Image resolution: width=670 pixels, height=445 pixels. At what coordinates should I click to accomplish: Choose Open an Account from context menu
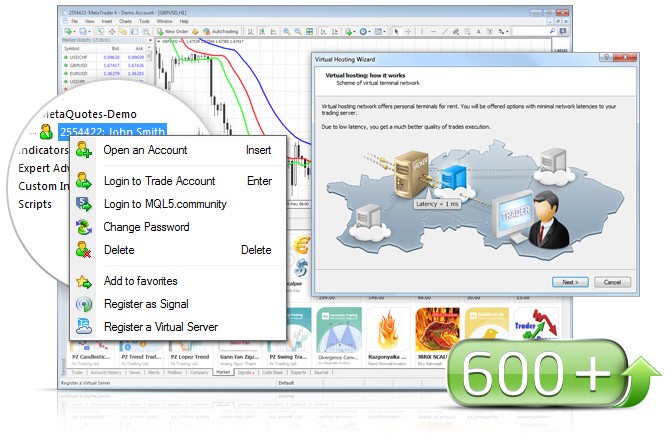pyautogui.click(x=177, y=150)
